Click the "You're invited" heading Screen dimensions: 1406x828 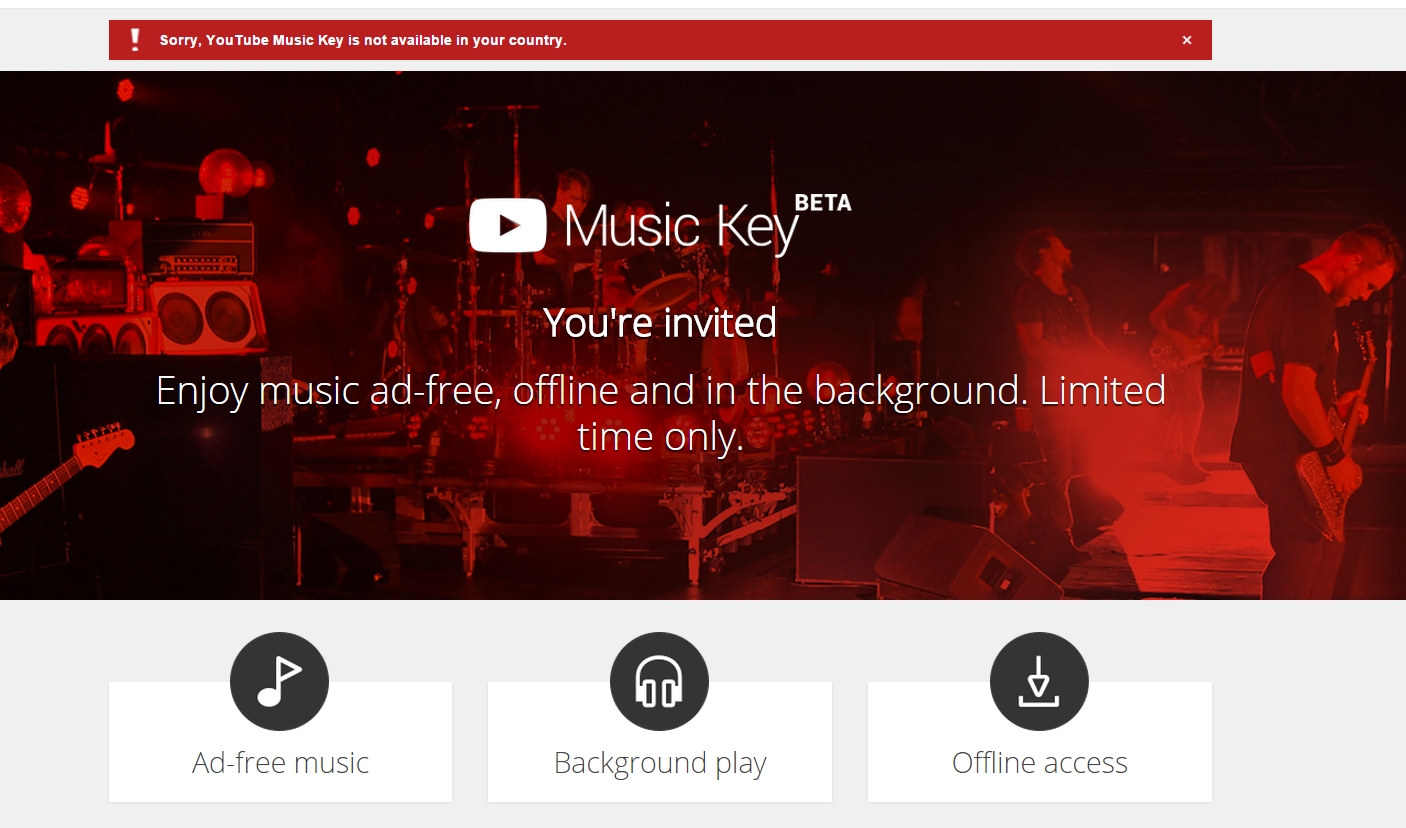(660, 323)
